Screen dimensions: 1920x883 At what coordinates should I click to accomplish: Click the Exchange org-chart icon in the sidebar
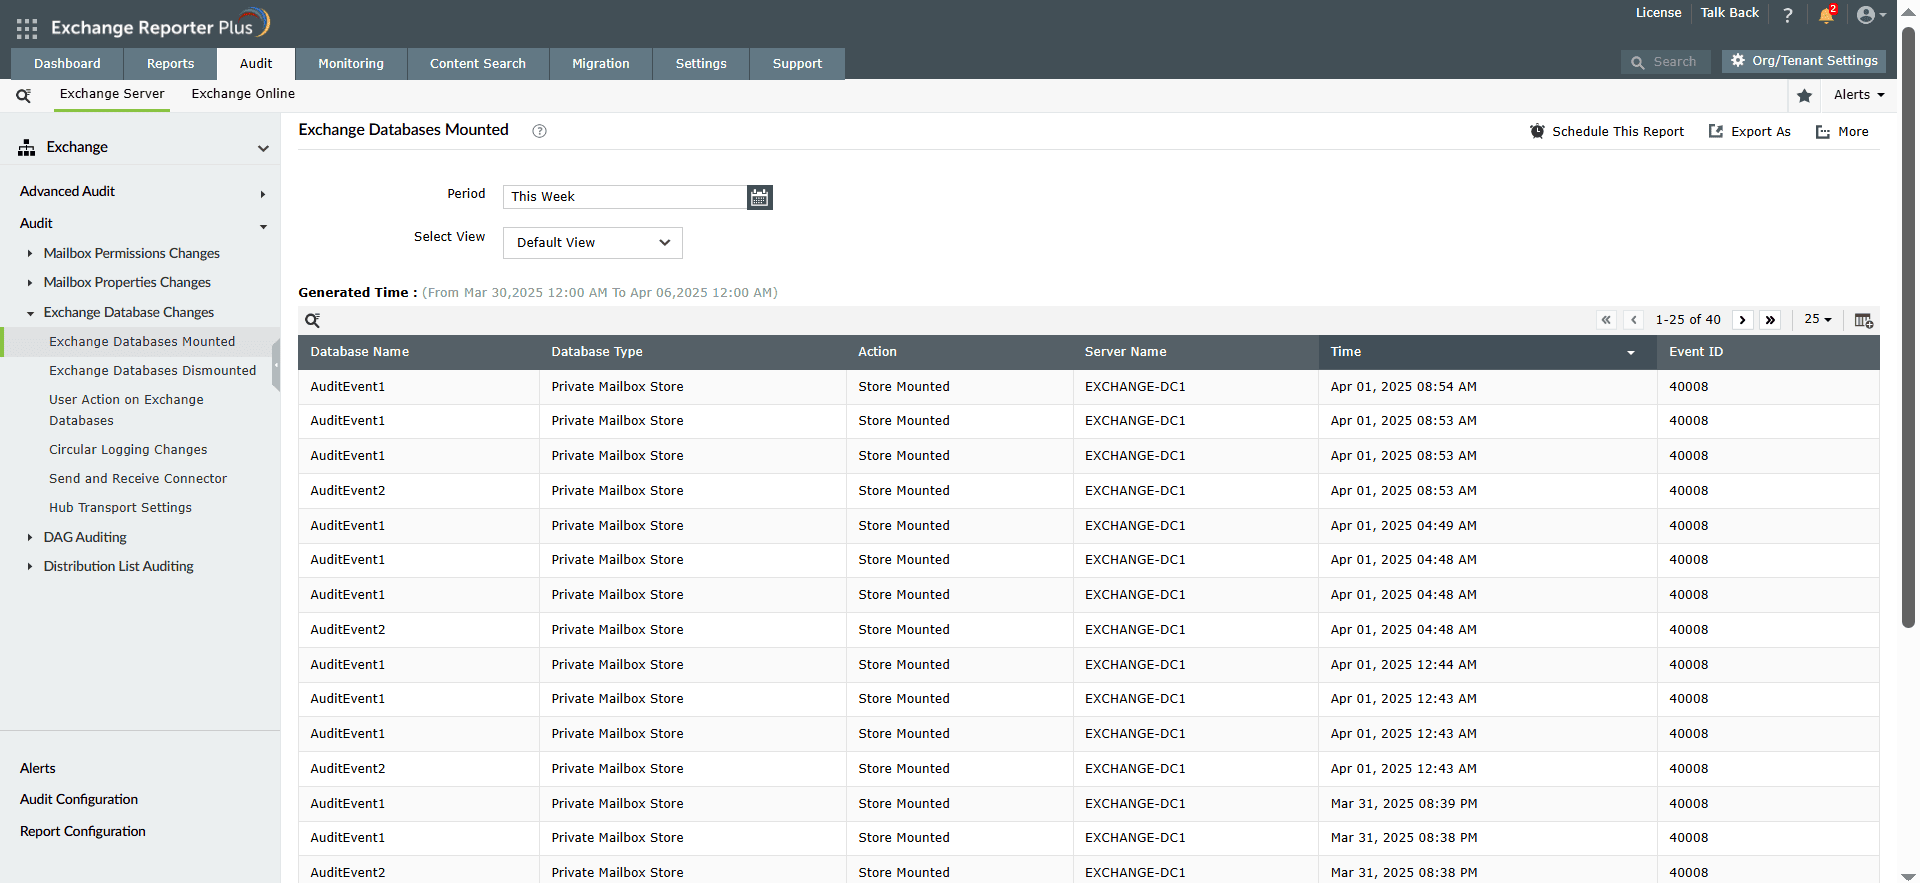tap(27, 148)
